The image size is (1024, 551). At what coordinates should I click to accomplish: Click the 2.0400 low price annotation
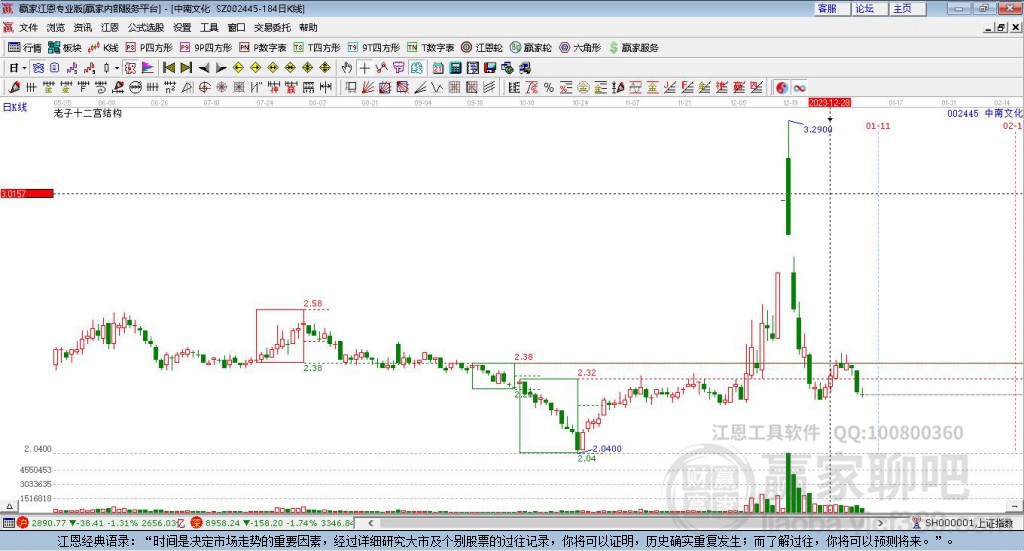tap(607, 449)
